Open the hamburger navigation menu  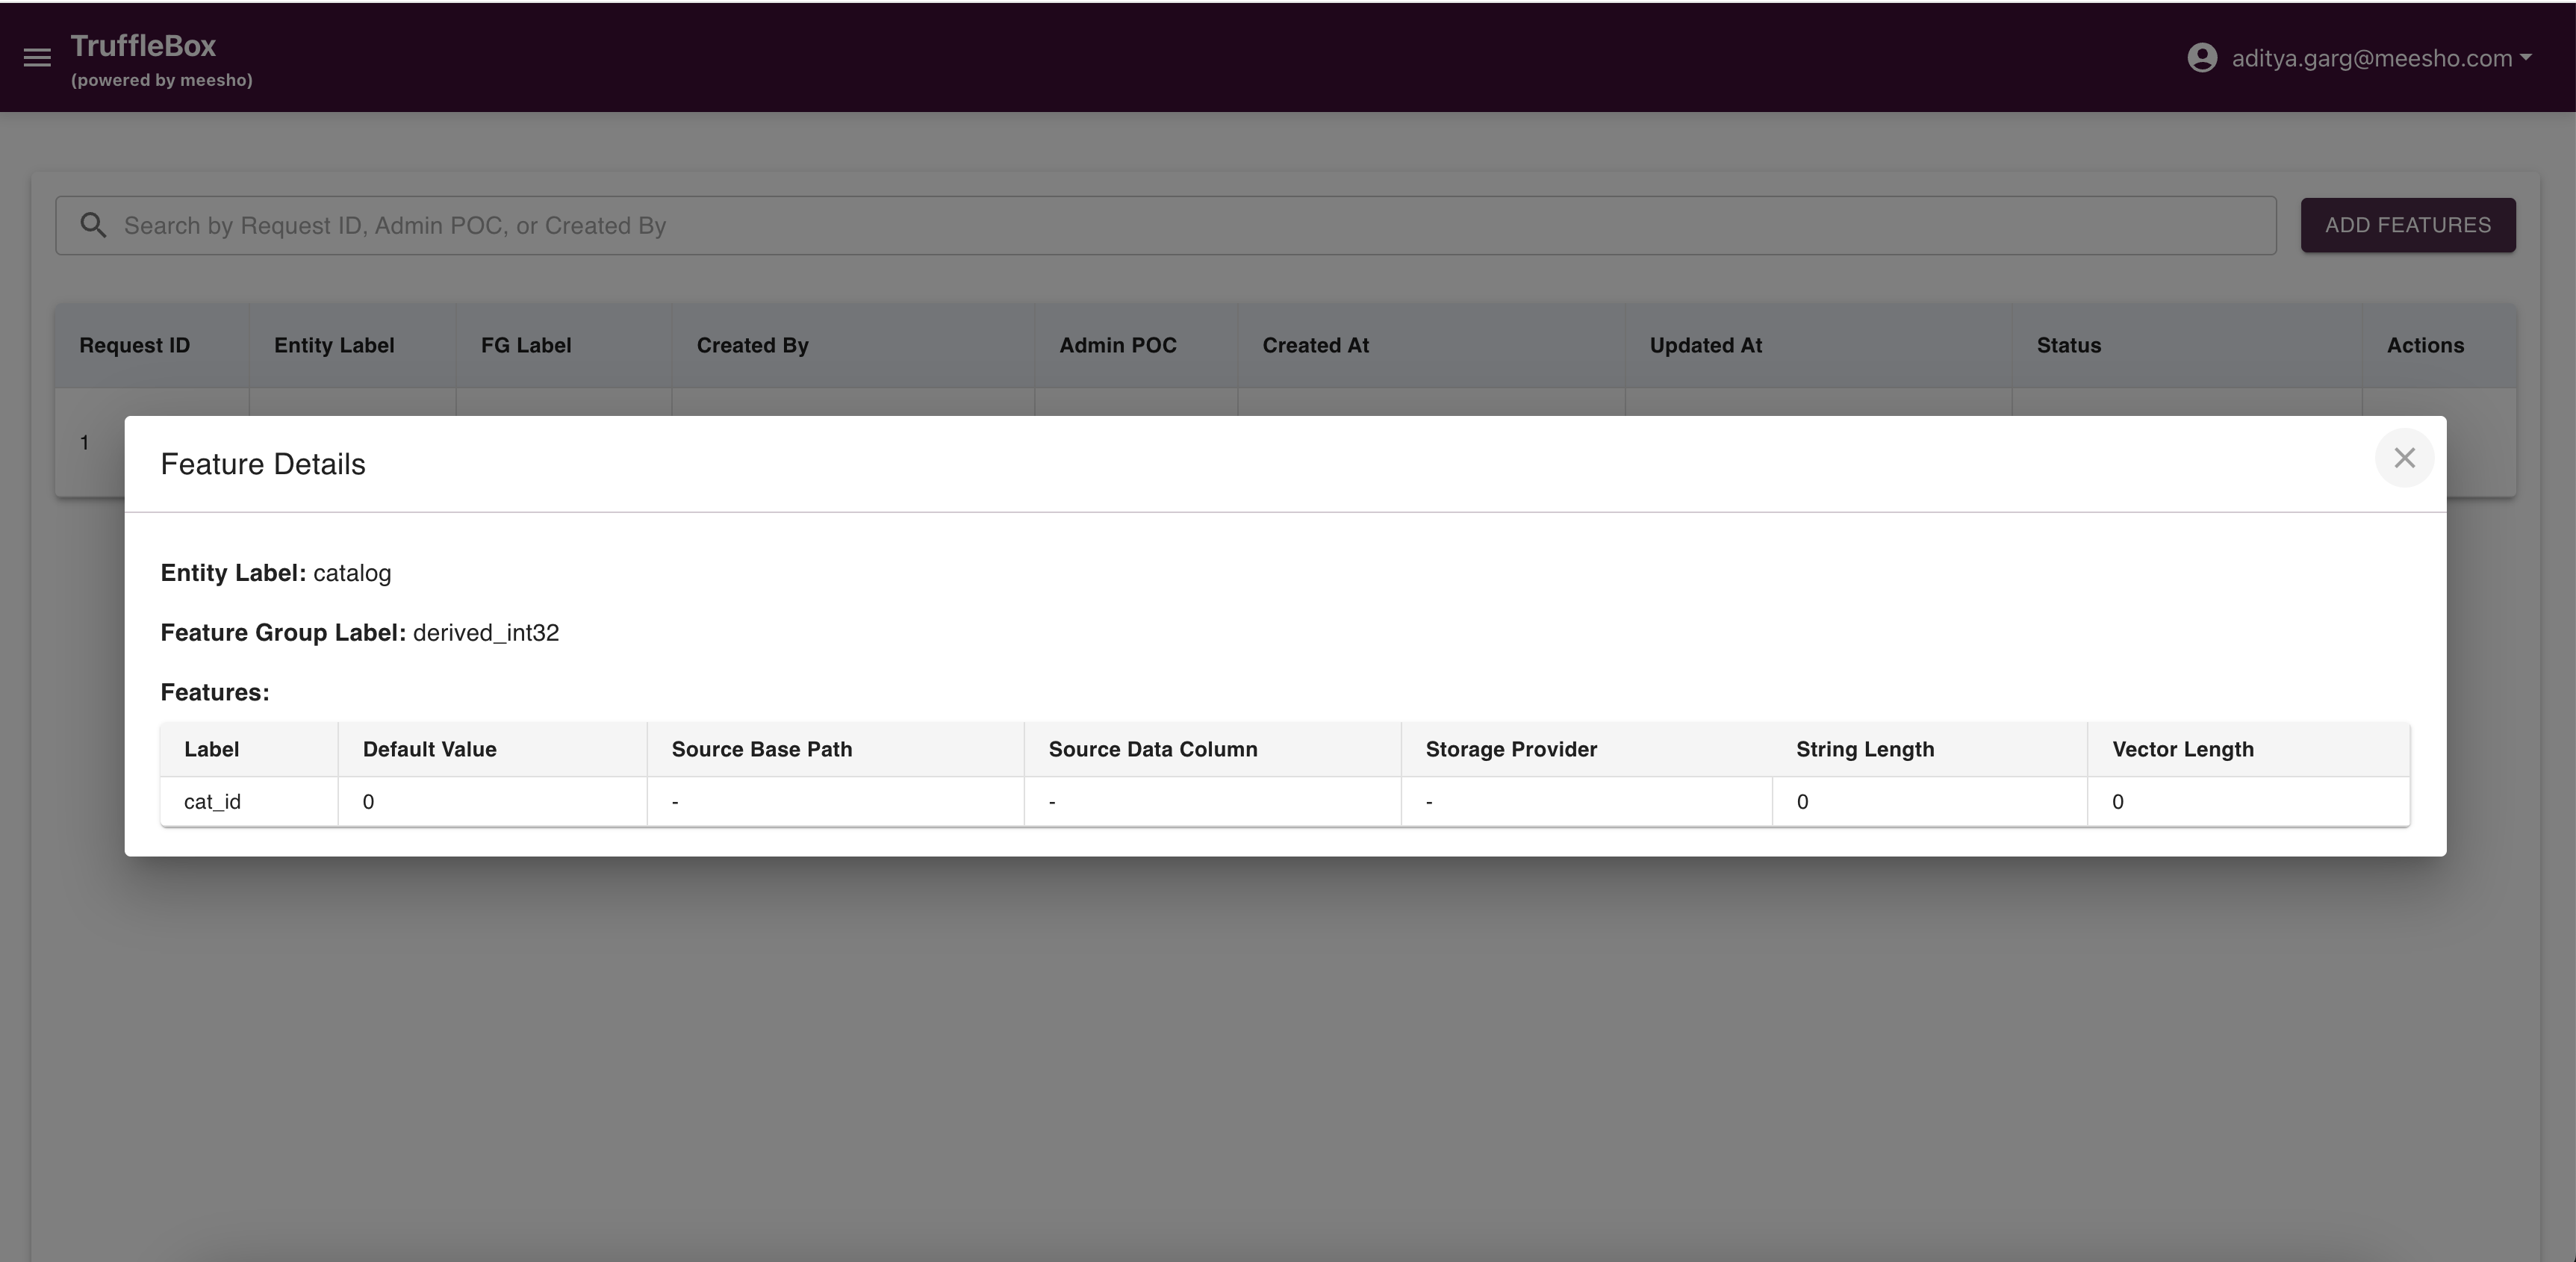(37, 58)
